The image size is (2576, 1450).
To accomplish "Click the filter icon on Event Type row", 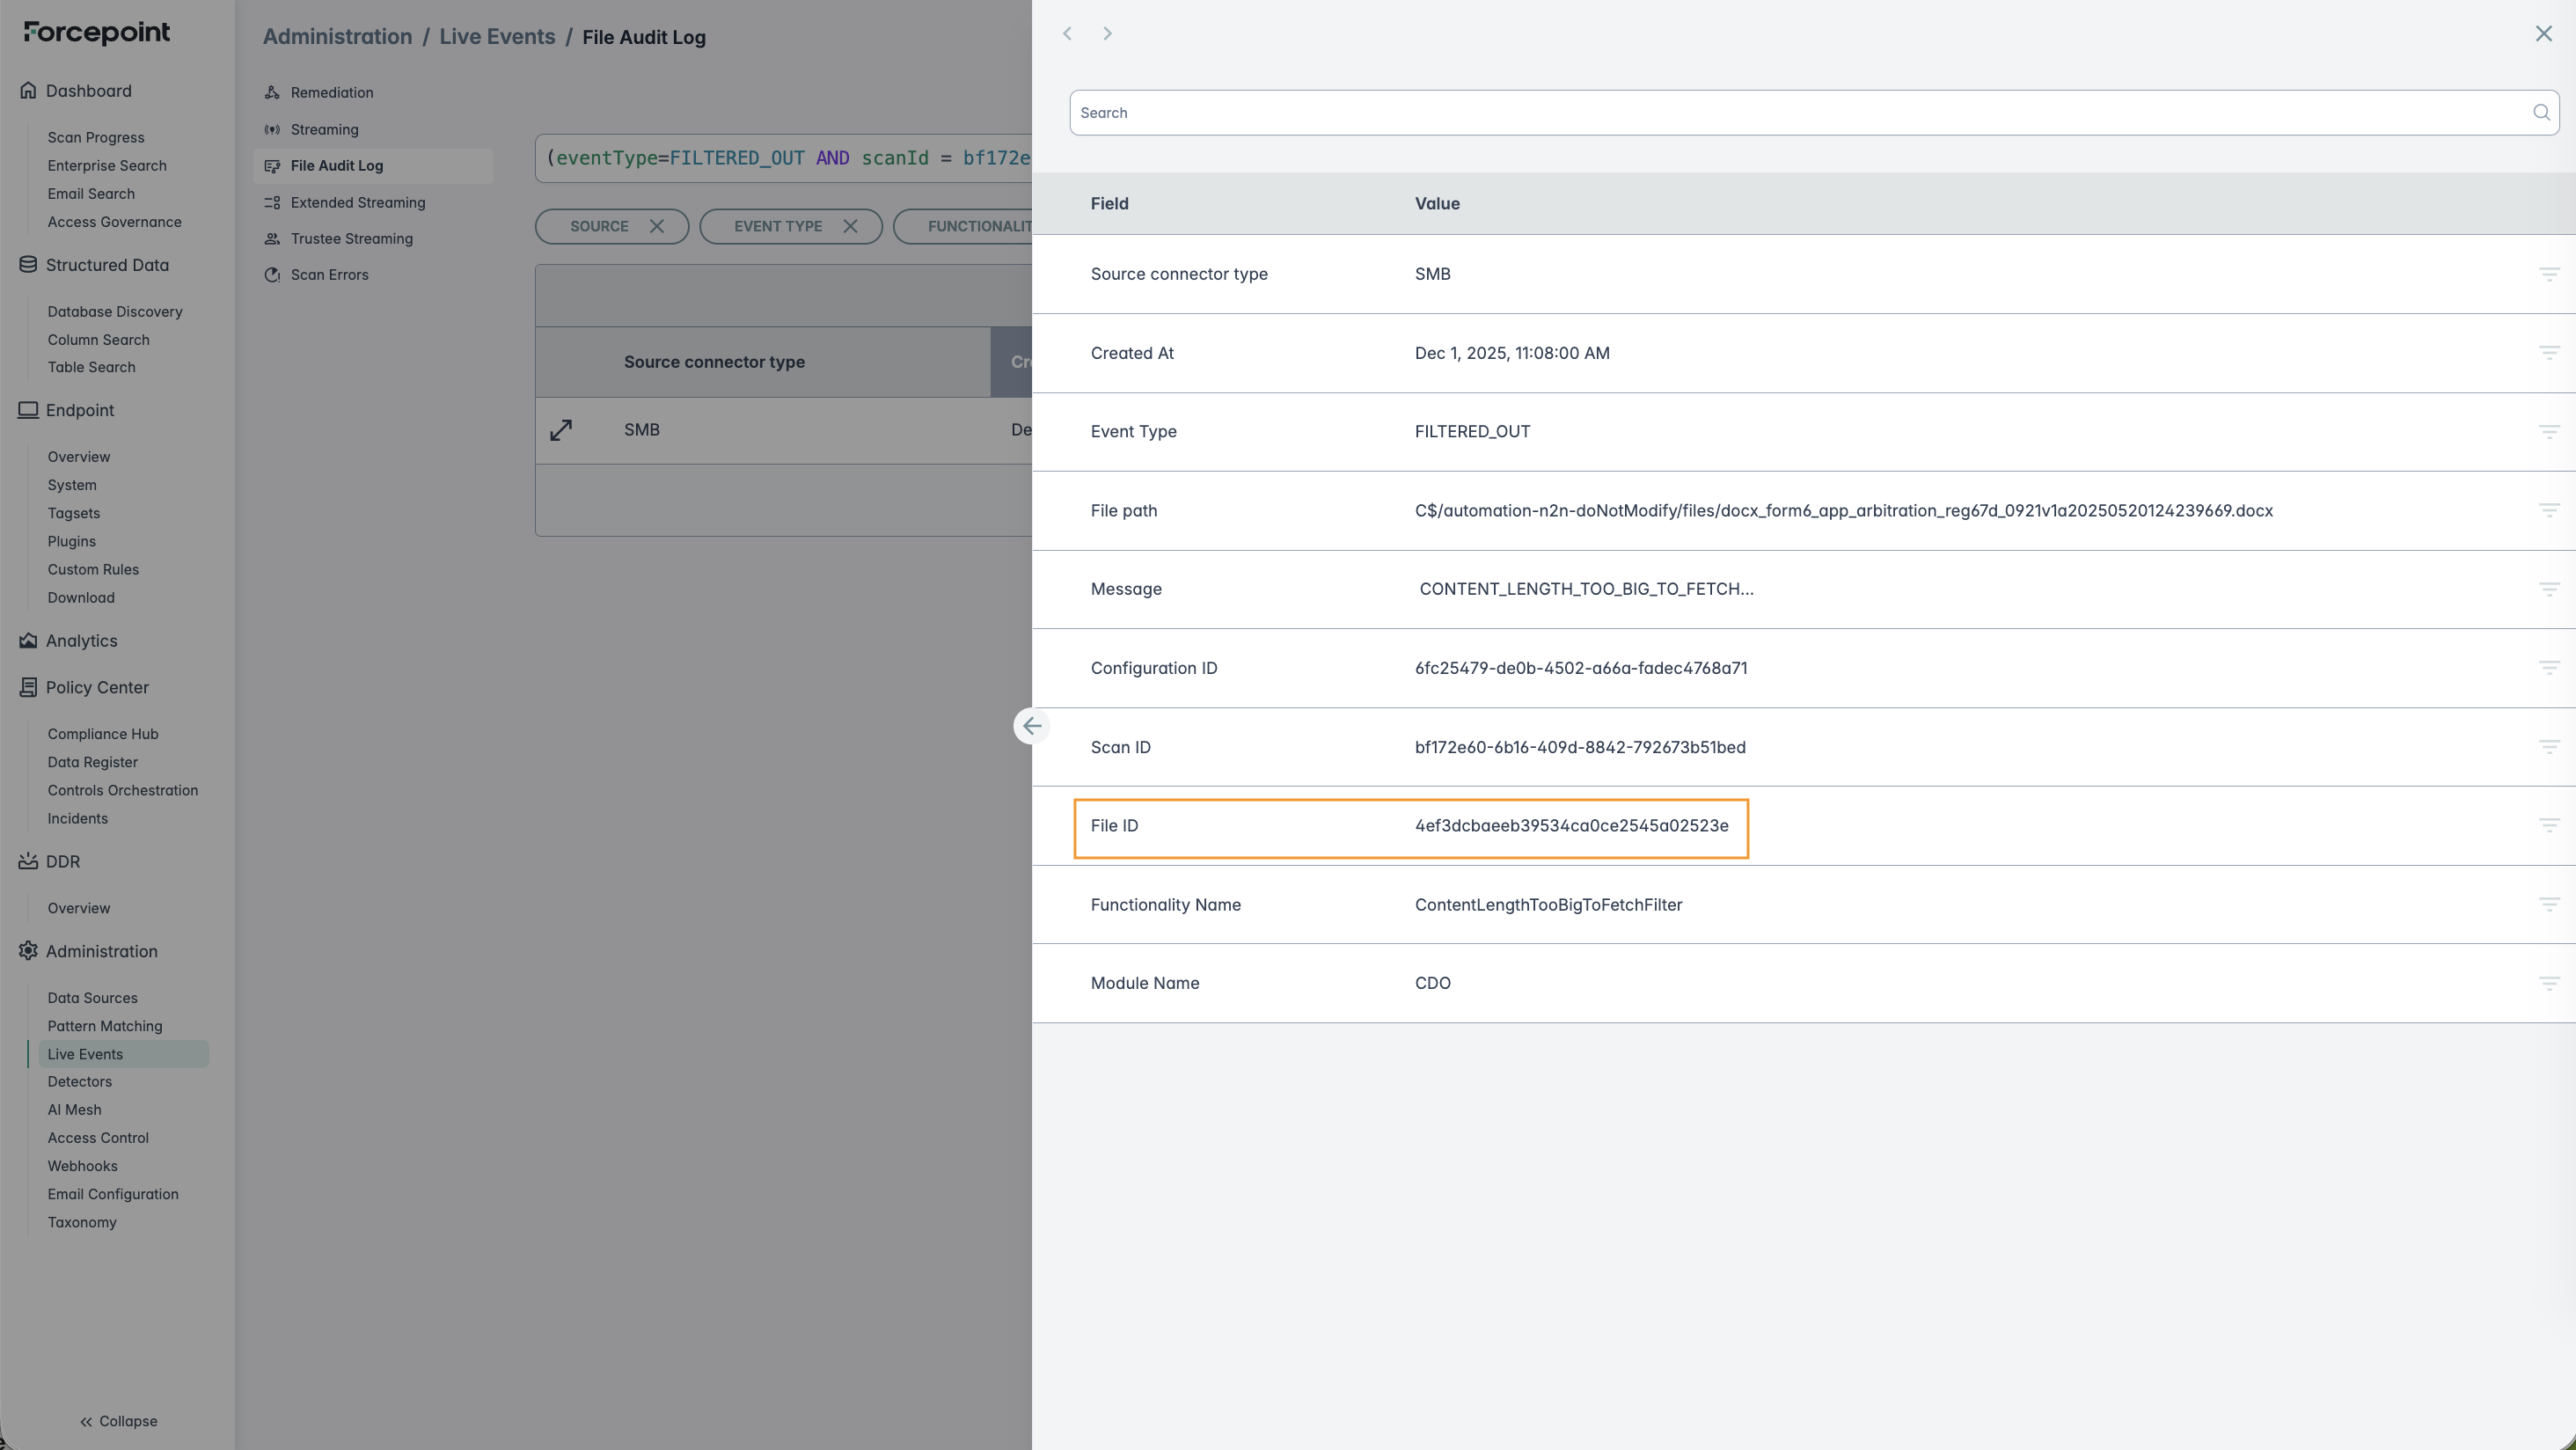I will [x=2548, y=432].
